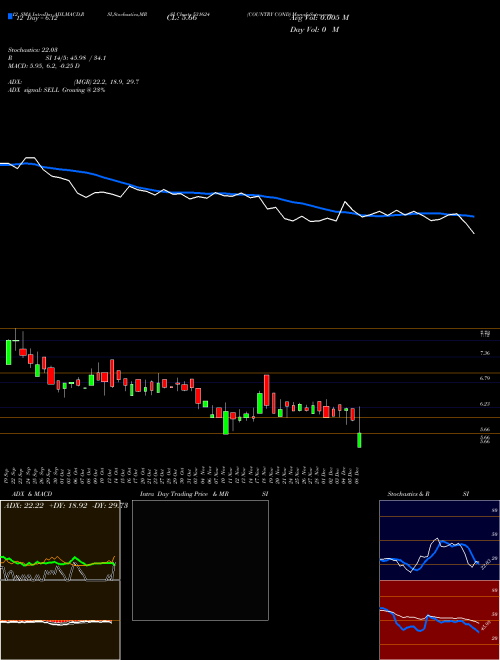This screenshot has height=660, width=500.
Task: Click the 6.79 price axis label
Action: [485, 378]
